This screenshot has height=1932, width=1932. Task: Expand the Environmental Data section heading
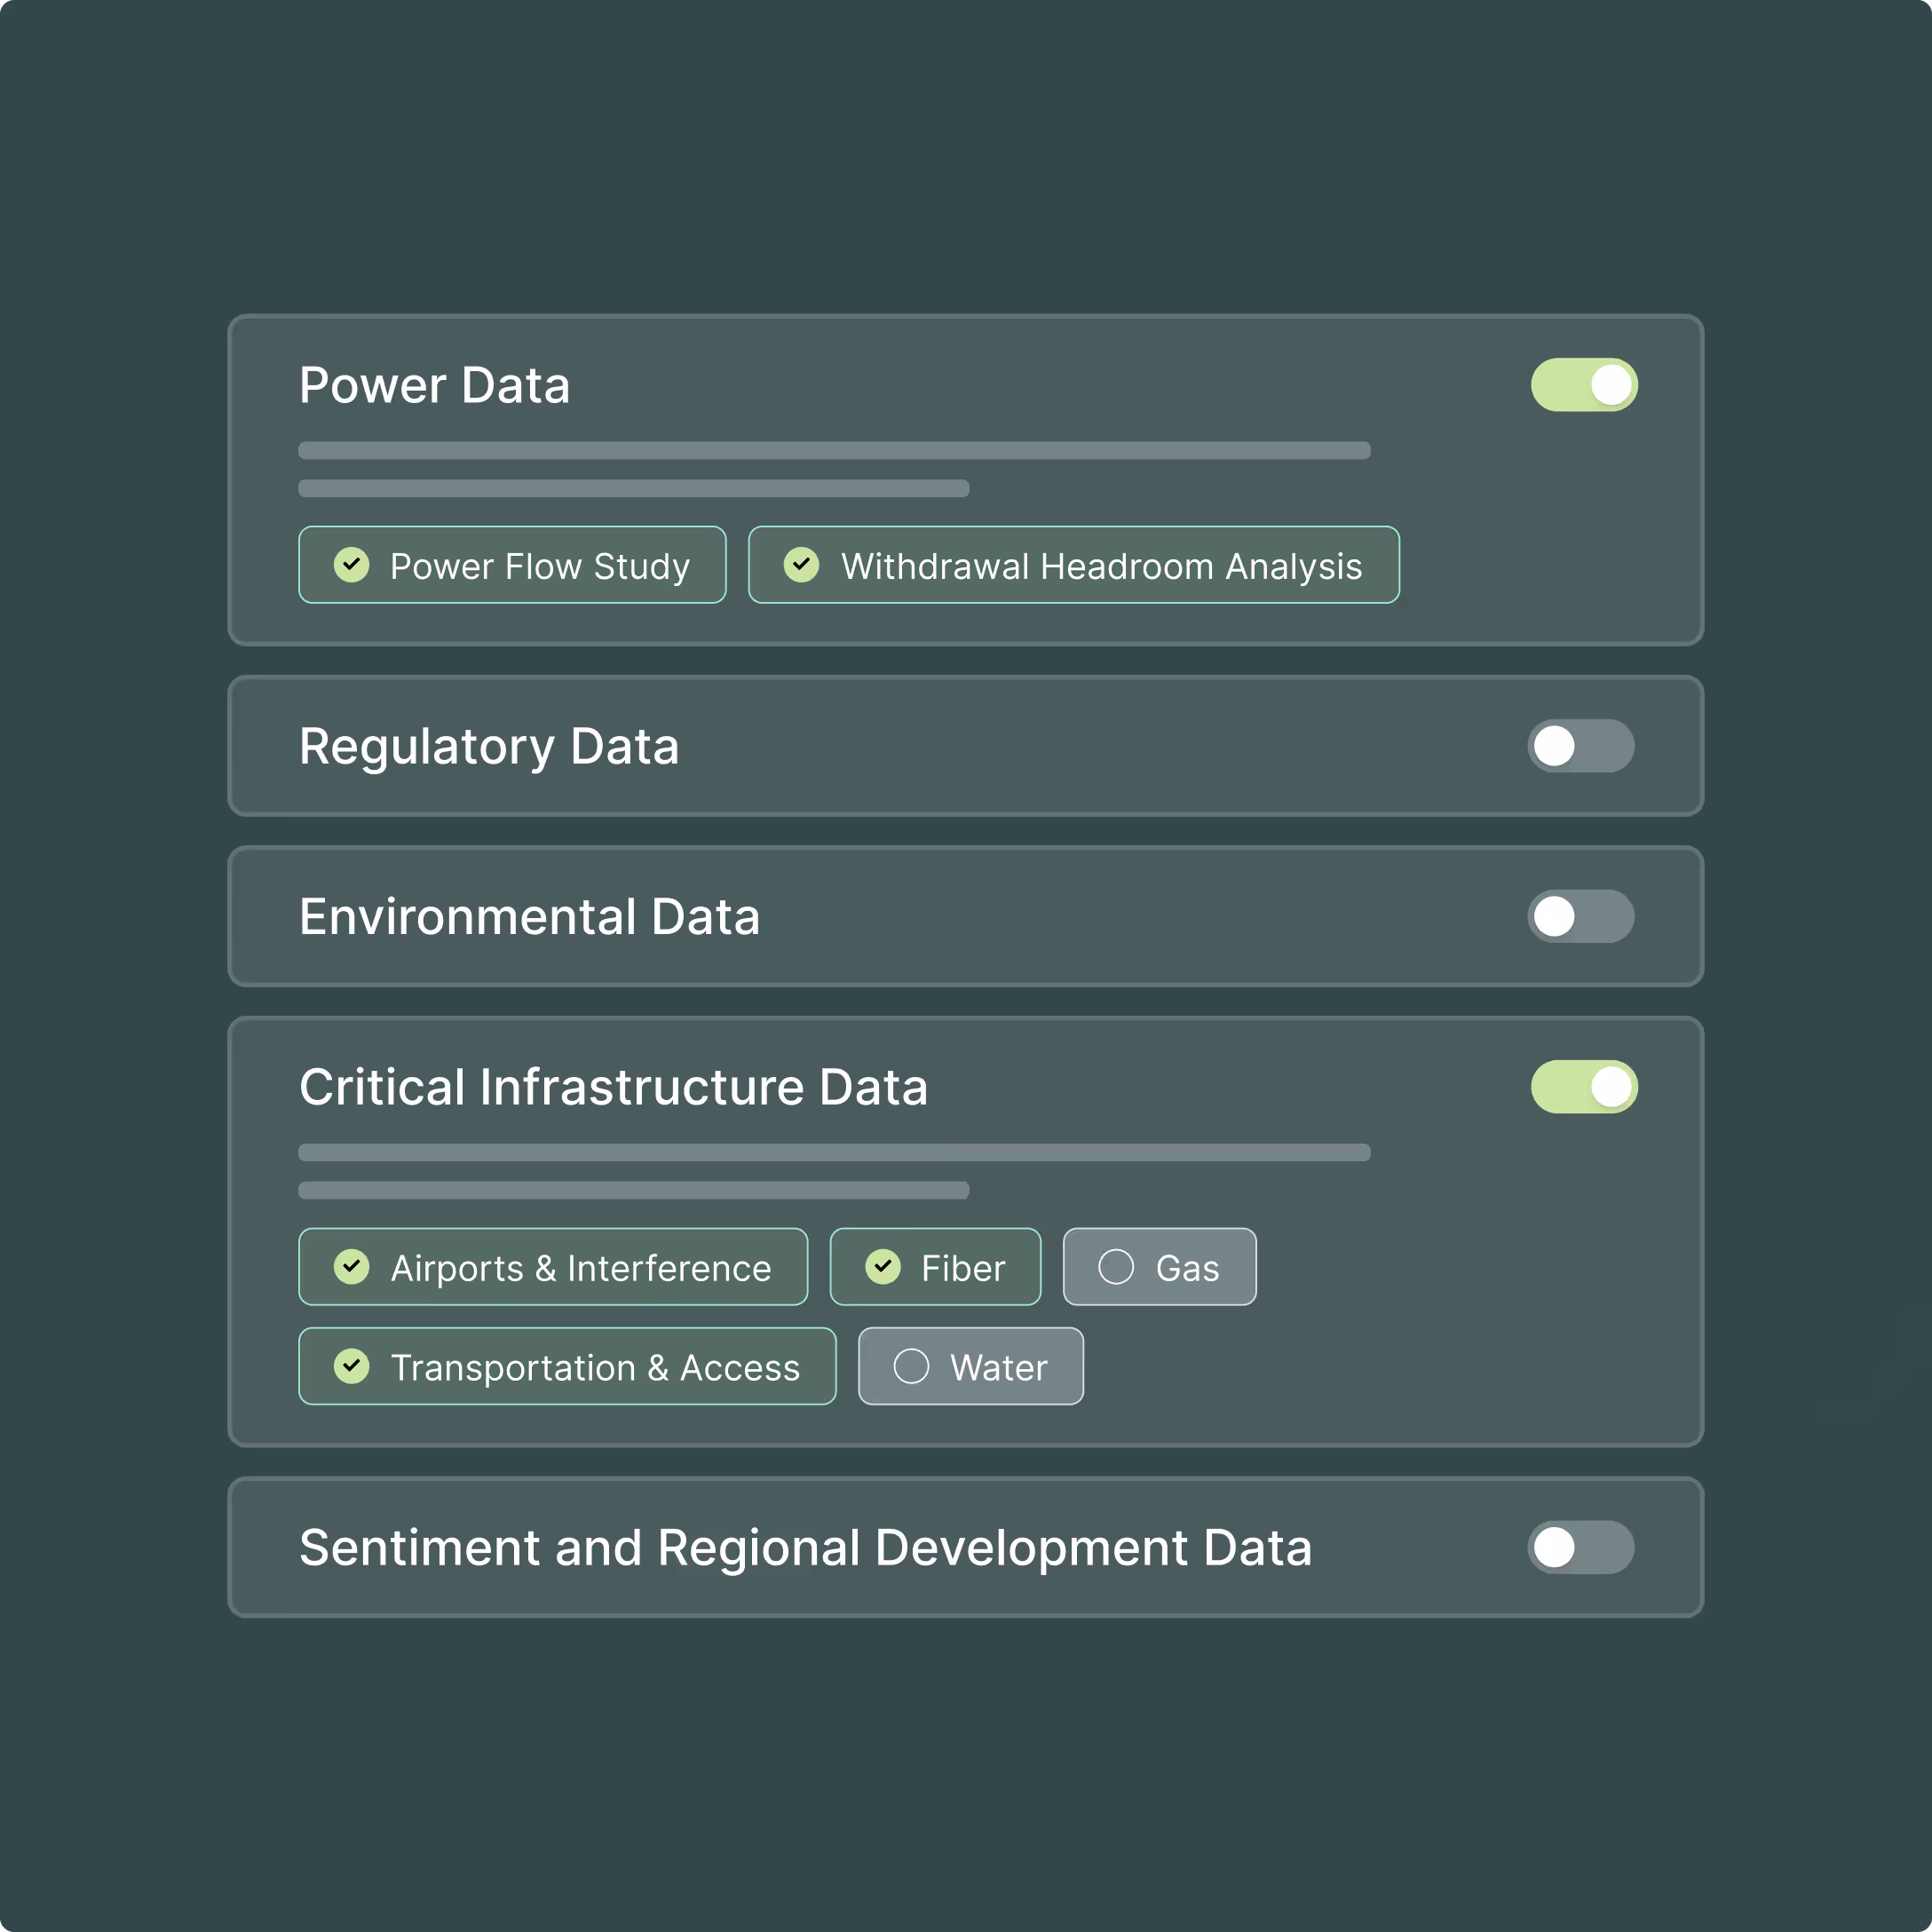(529, 917)
